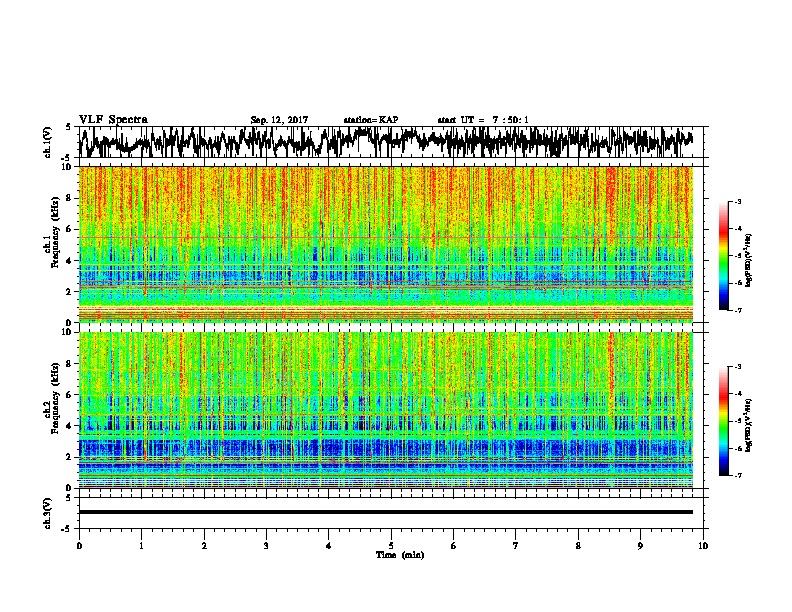The height and width of the screenshot is (612, 792).
Task: Click the "8" kHz tick on ch.1 frequency axis
Action: point(70,198)
